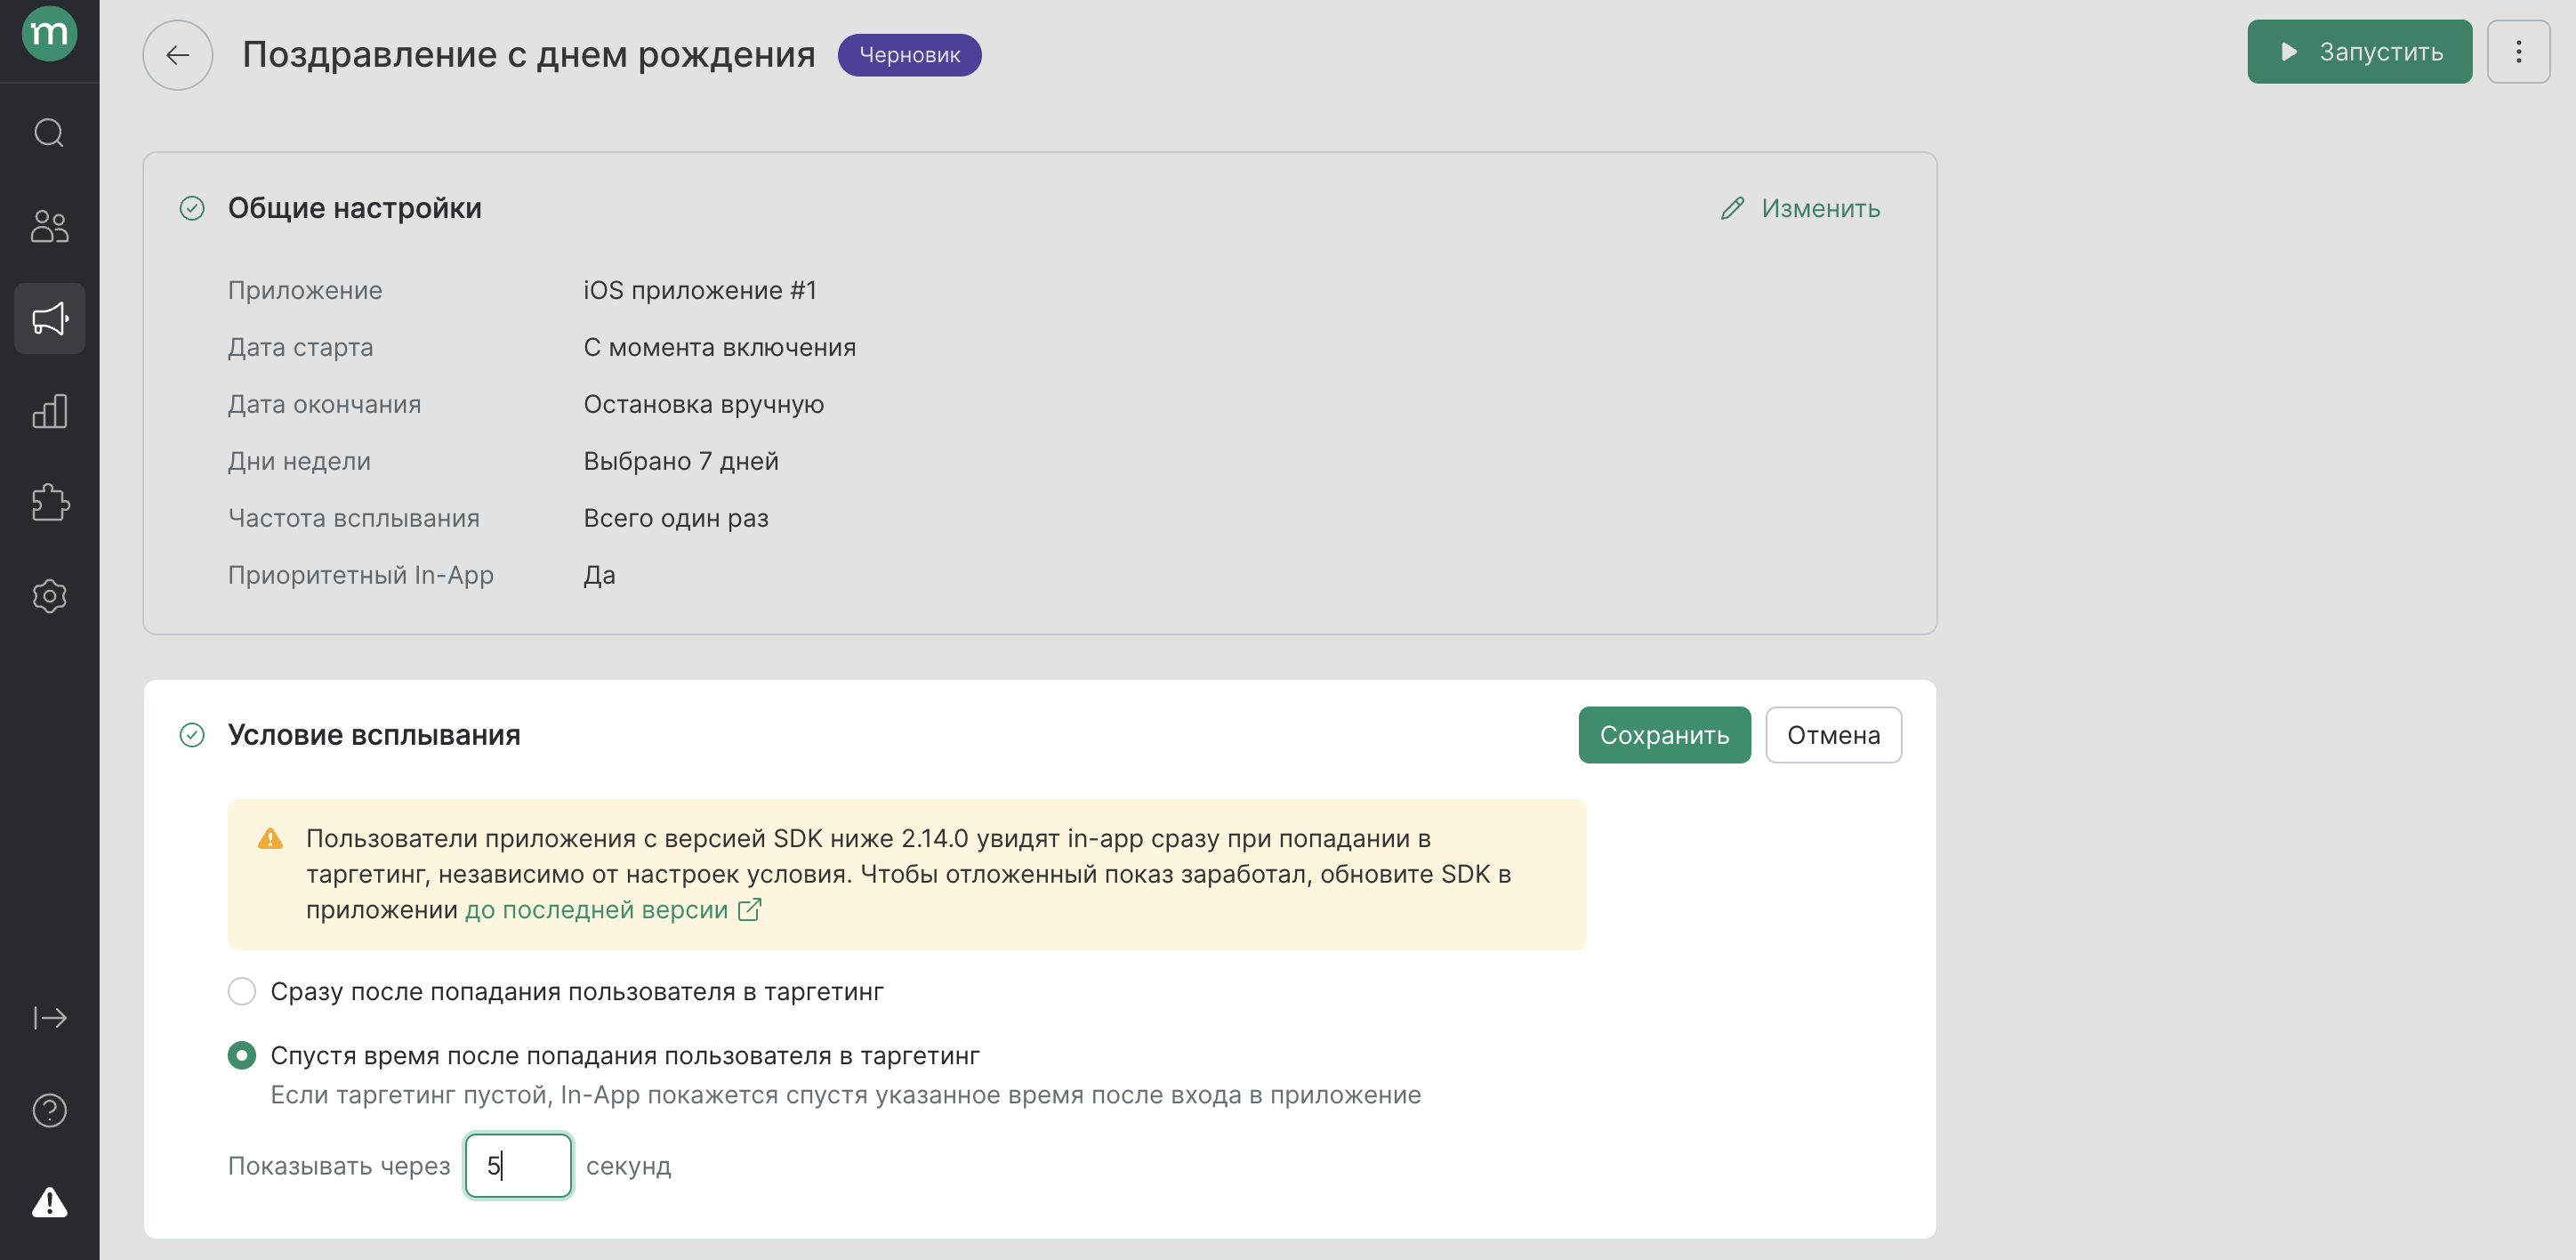
Task: Click the back arrow button
Action: pyautogui.click(x=177, y=55)
